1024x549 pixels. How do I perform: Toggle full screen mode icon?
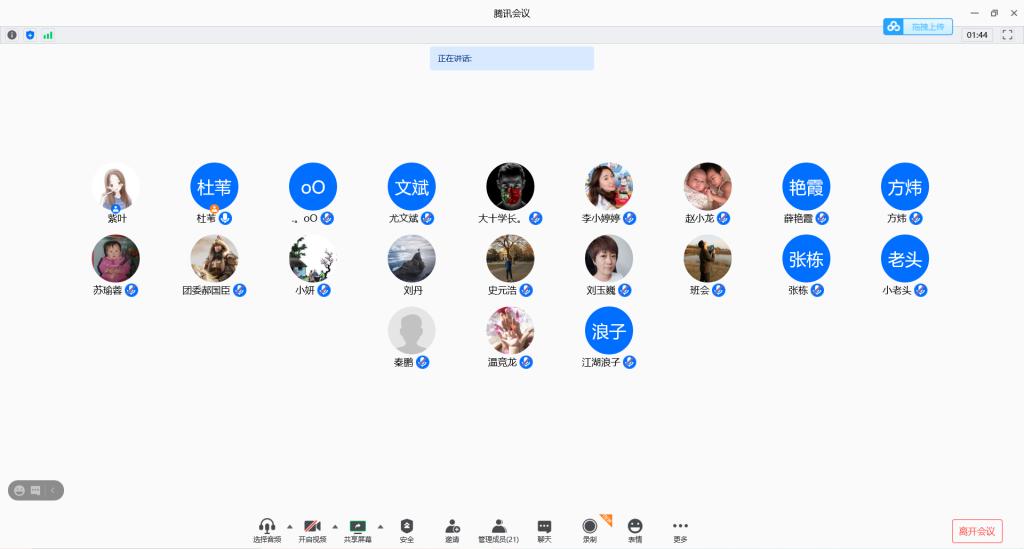(1007, 35)
